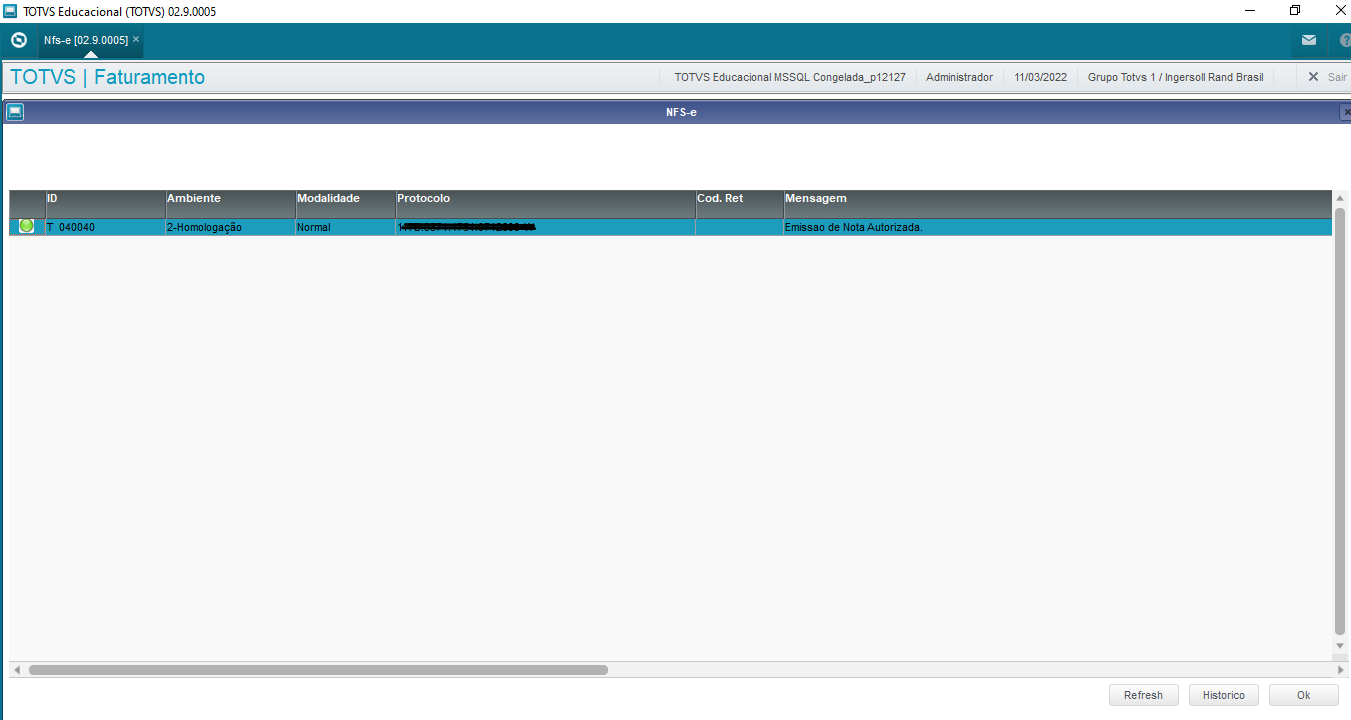
Task: Select the cell with ID T 040040
Action: point(105,227)
